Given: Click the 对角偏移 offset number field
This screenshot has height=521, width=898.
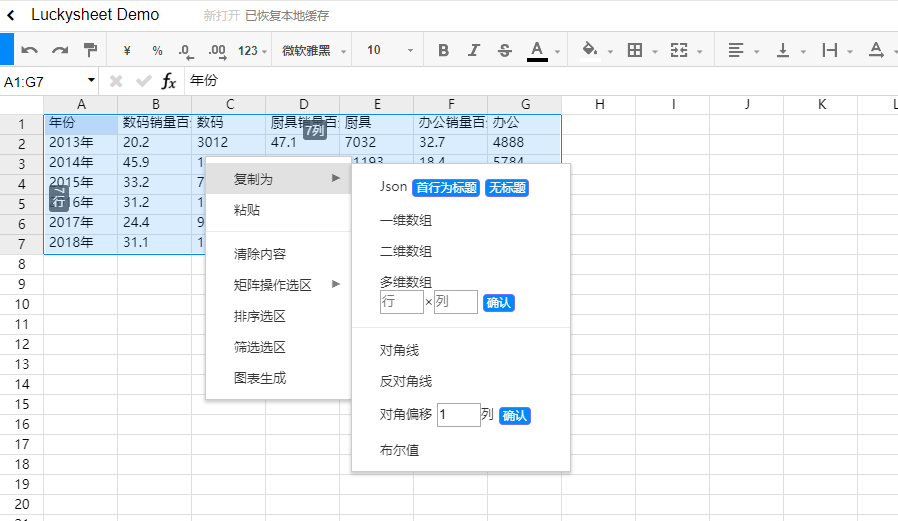Looking at the screenshot, I should coord(459,415).
